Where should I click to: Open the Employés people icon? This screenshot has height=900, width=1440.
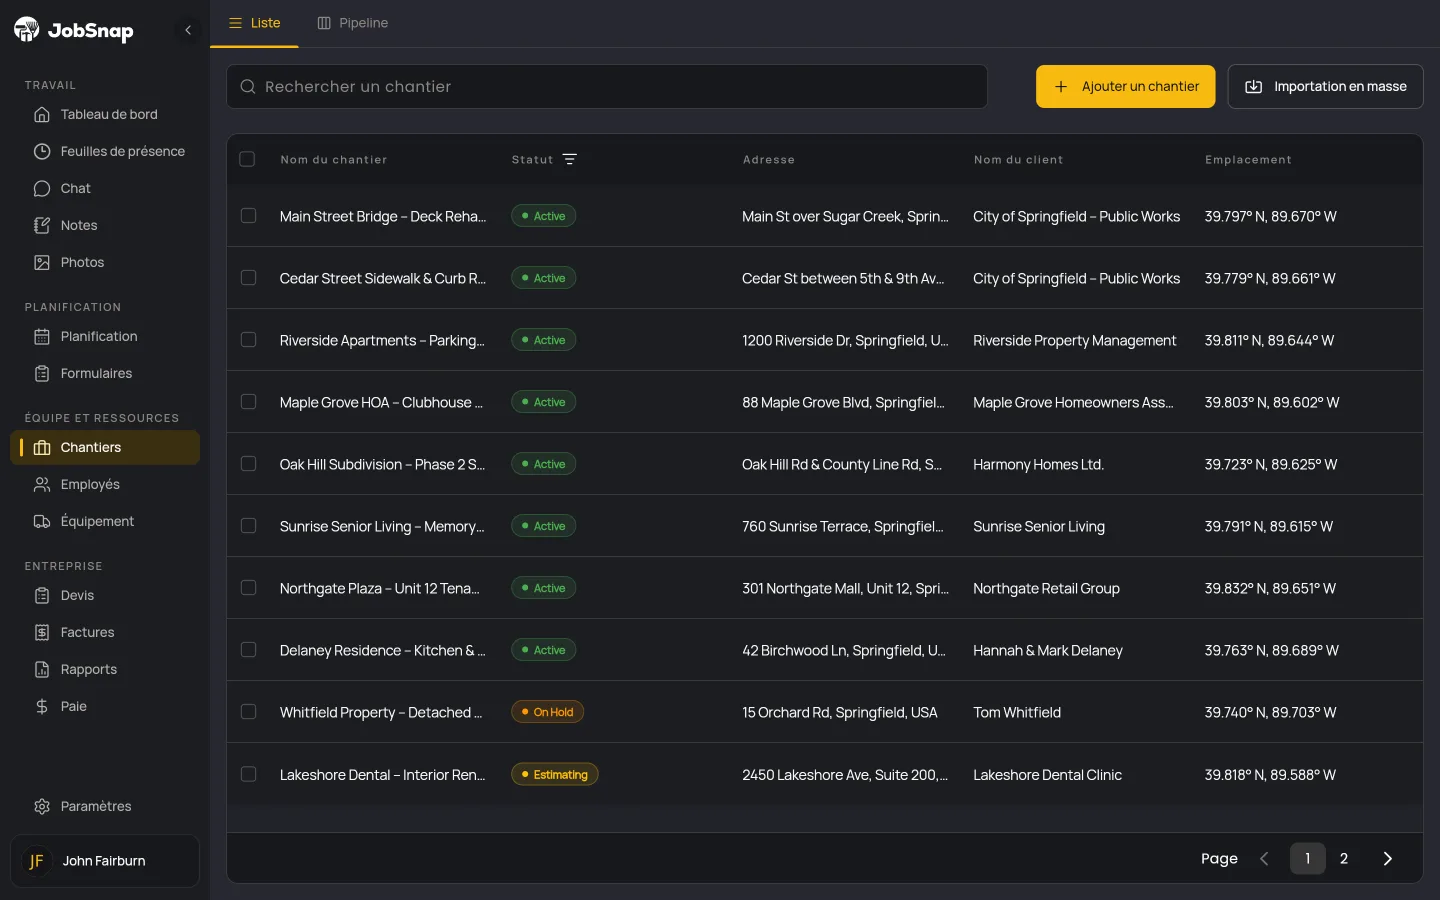pos(42,484)
